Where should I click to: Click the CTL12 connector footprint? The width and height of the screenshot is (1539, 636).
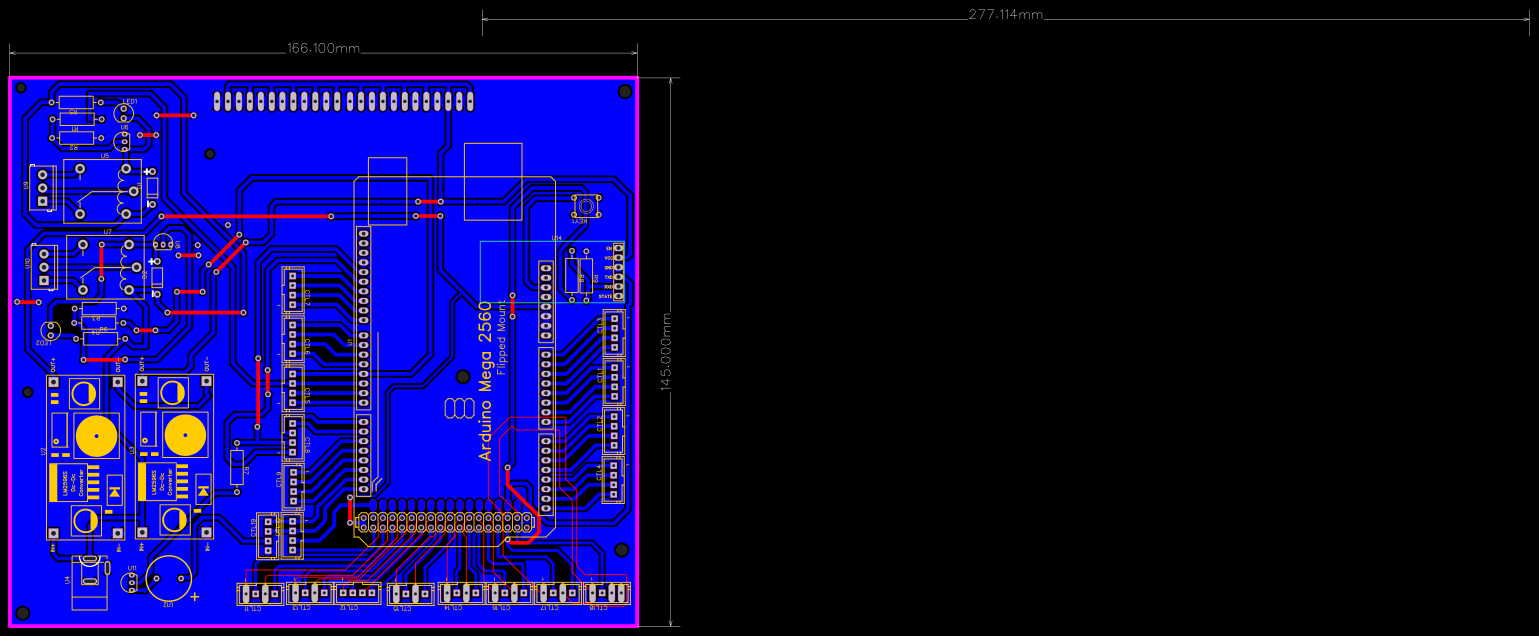(357, 594)
